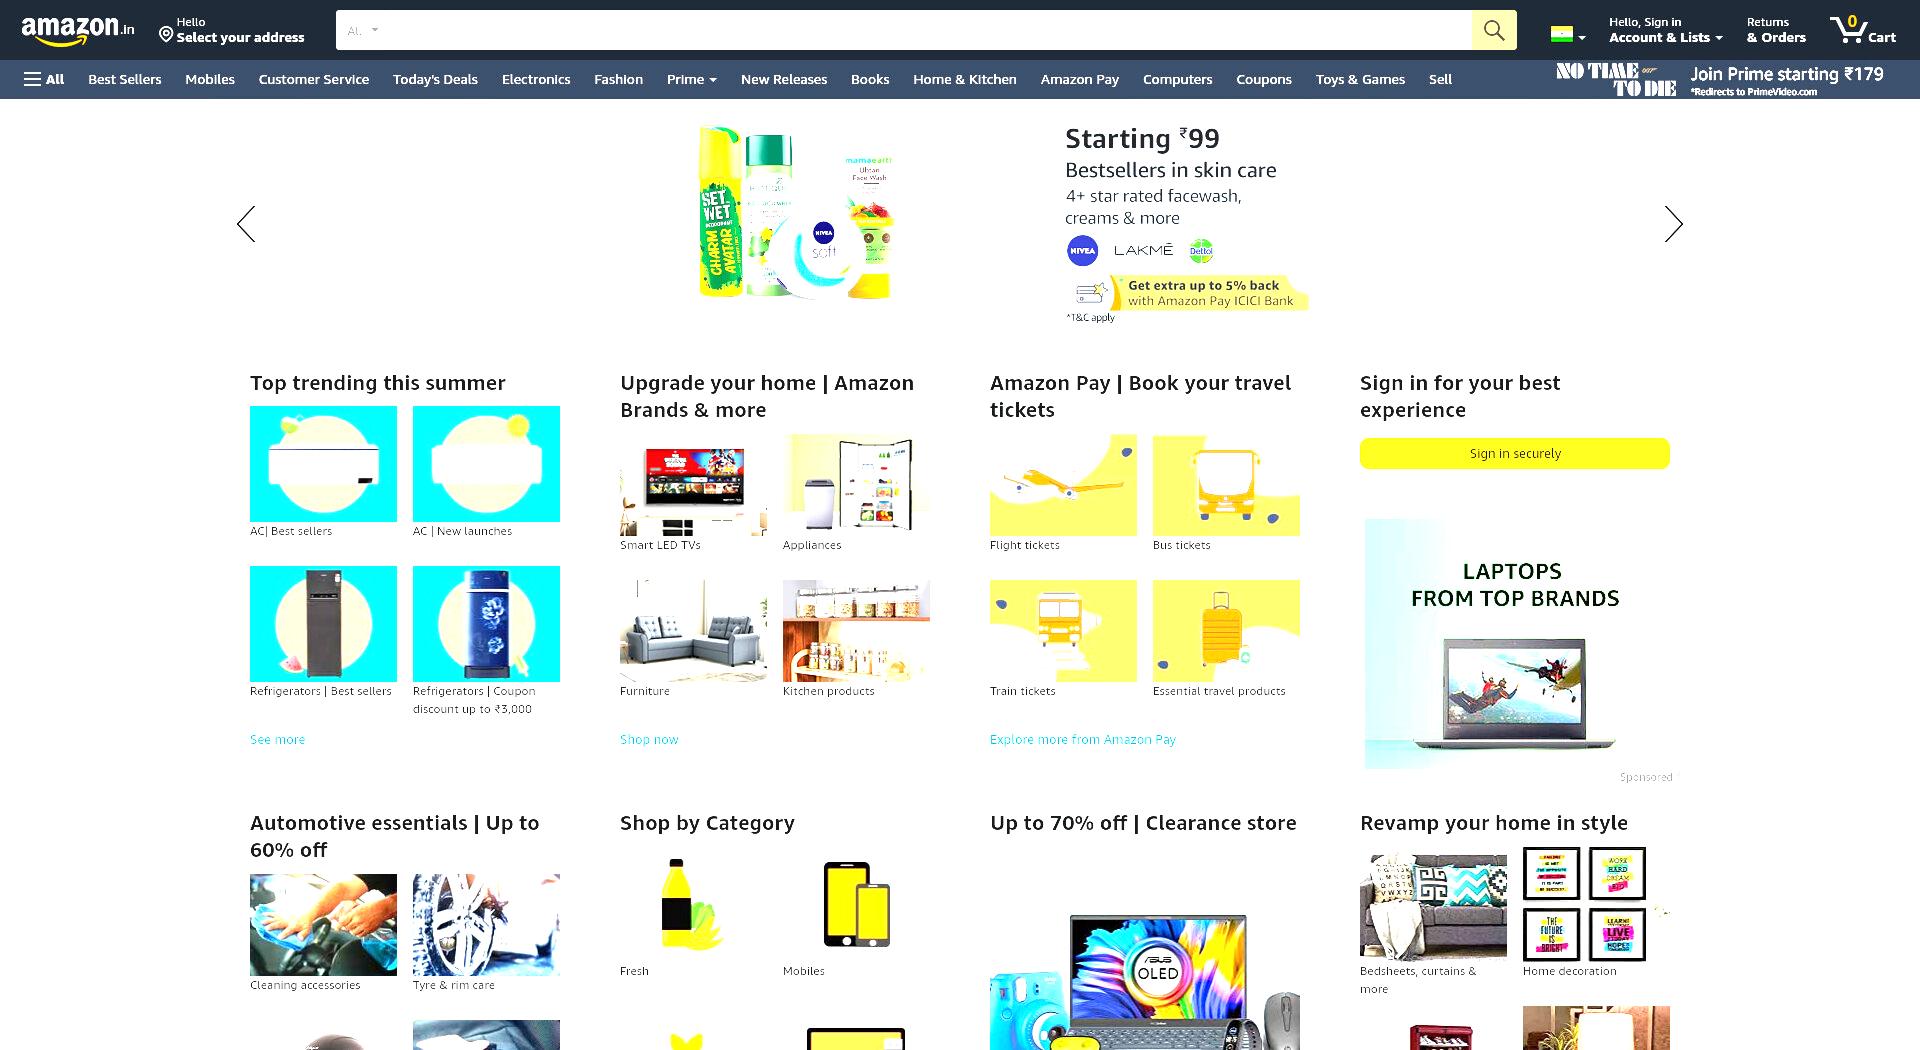This screenshot has height=1050, width=1920.
Task: Click the Amazon.in logo
Action: [78, 30]
